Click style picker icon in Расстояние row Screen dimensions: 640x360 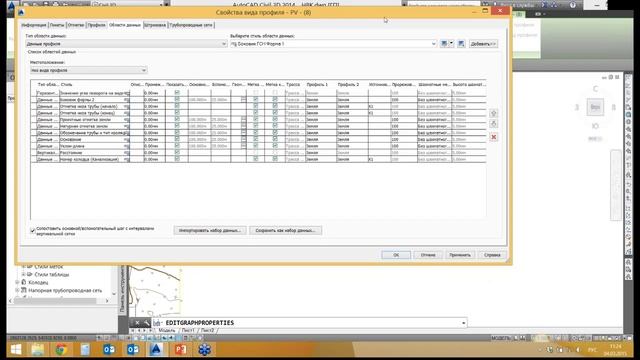point(127,153)
